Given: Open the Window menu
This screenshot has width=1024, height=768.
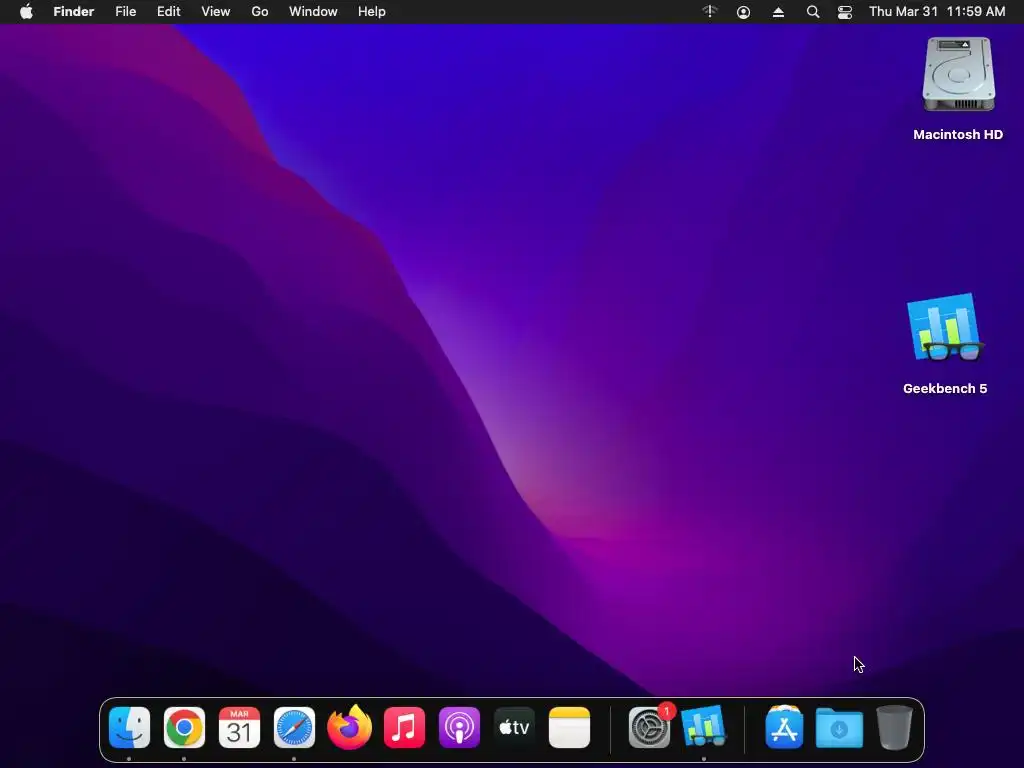Looking at the screenshot, I should click(x=313, y=12).
